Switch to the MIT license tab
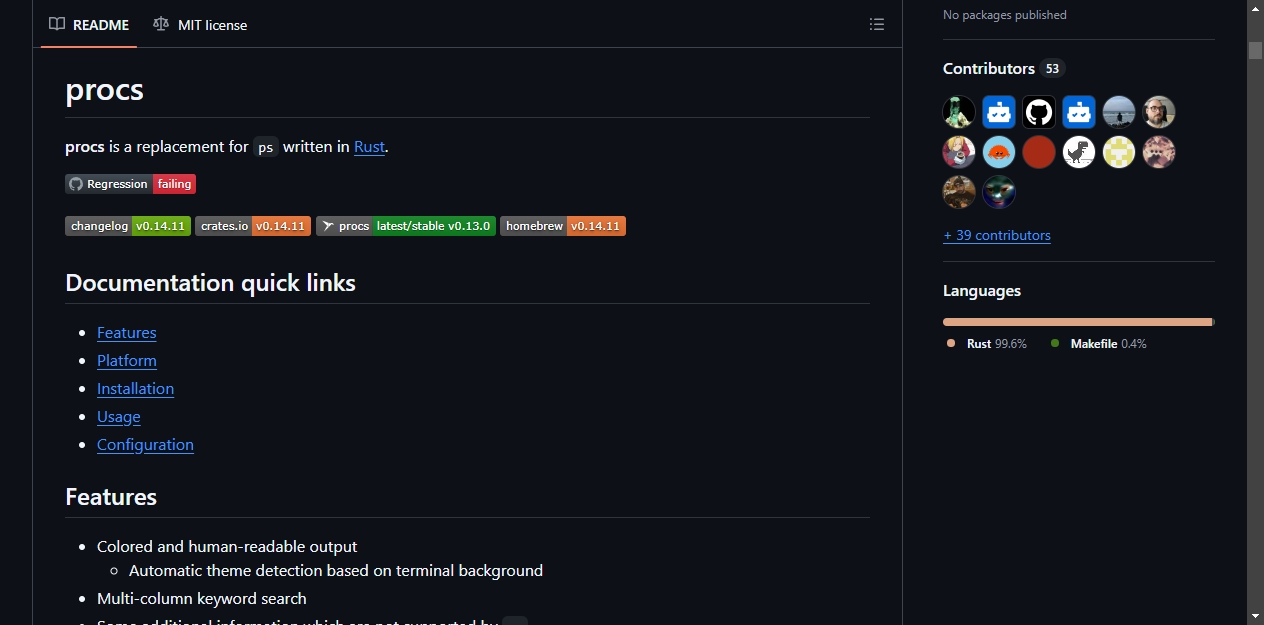The width and height of the screenshot is (1264, 625). (x=200, y=24)
